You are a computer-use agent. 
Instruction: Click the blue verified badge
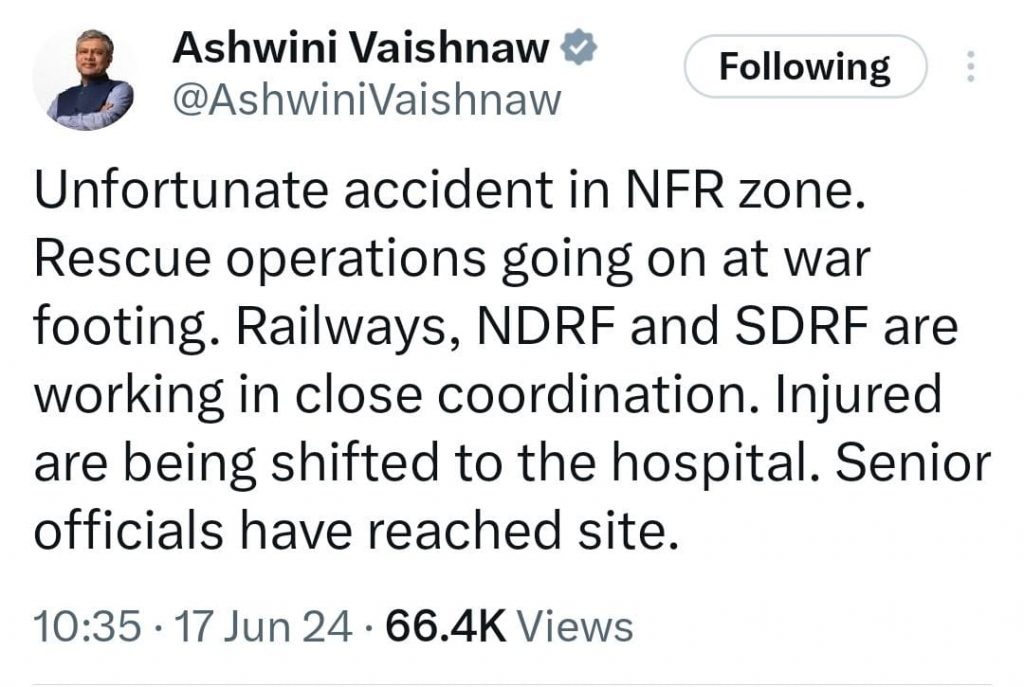tap(577, 47)
